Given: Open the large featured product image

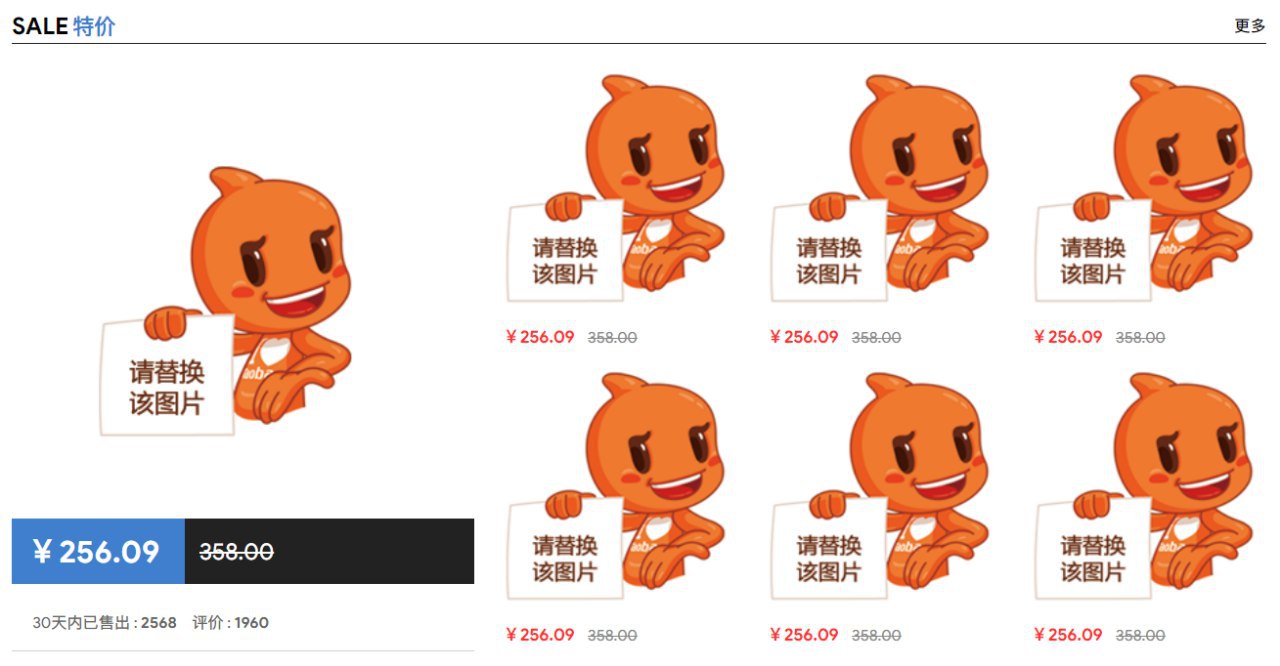Looking at the screenshot, I should point(243,287).
